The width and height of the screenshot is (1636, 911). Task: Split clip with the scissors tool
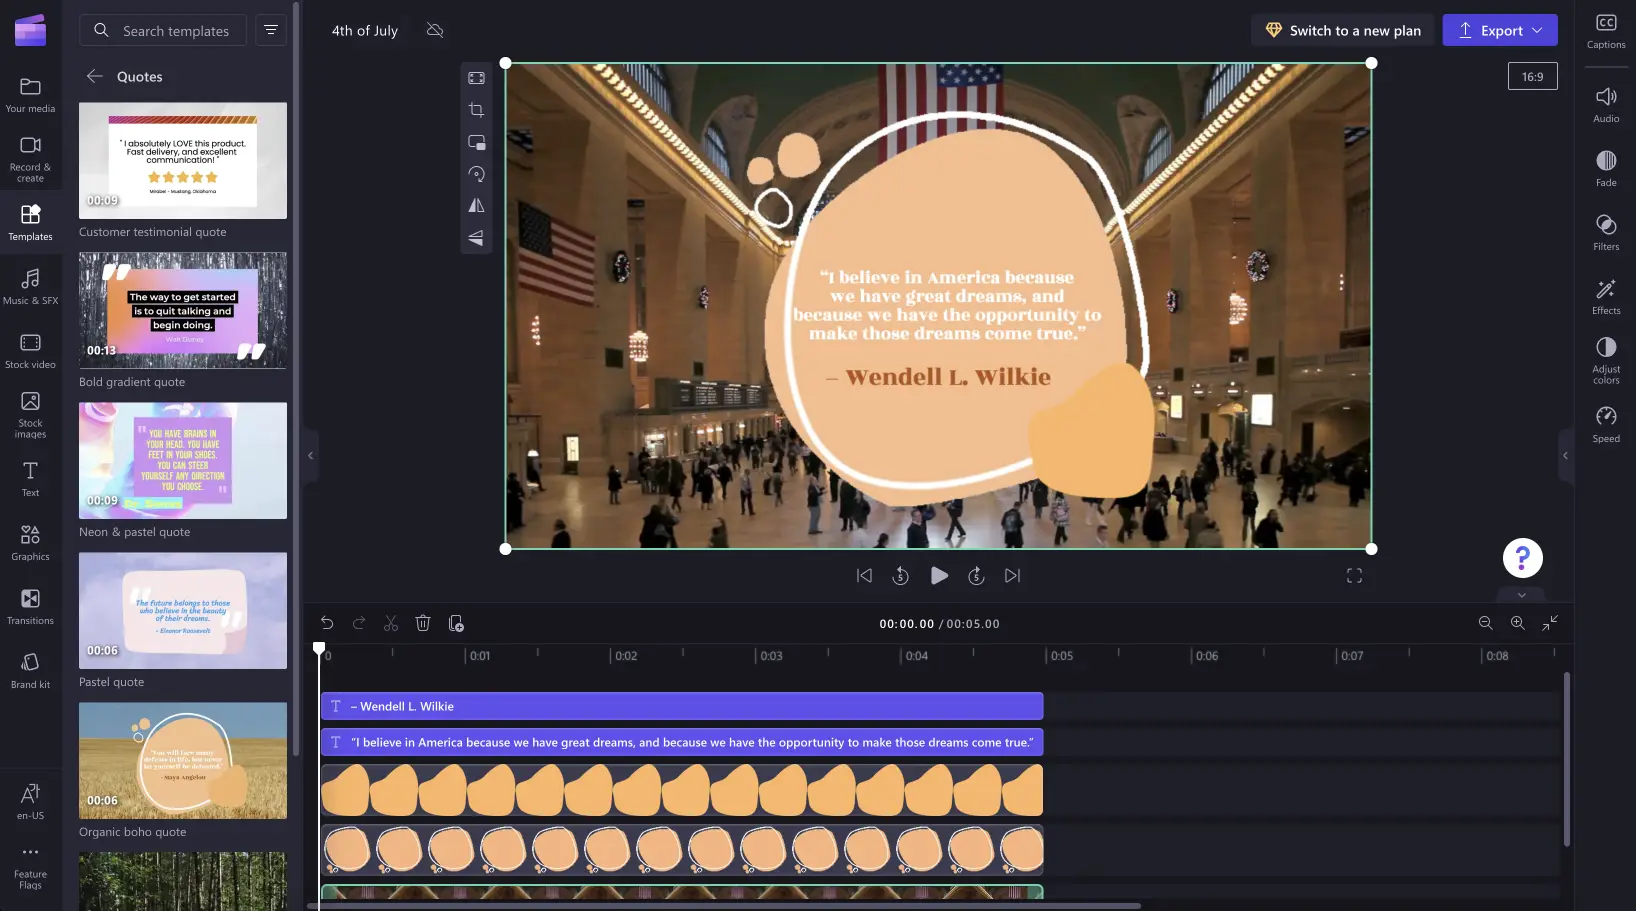tap(391, 623)
